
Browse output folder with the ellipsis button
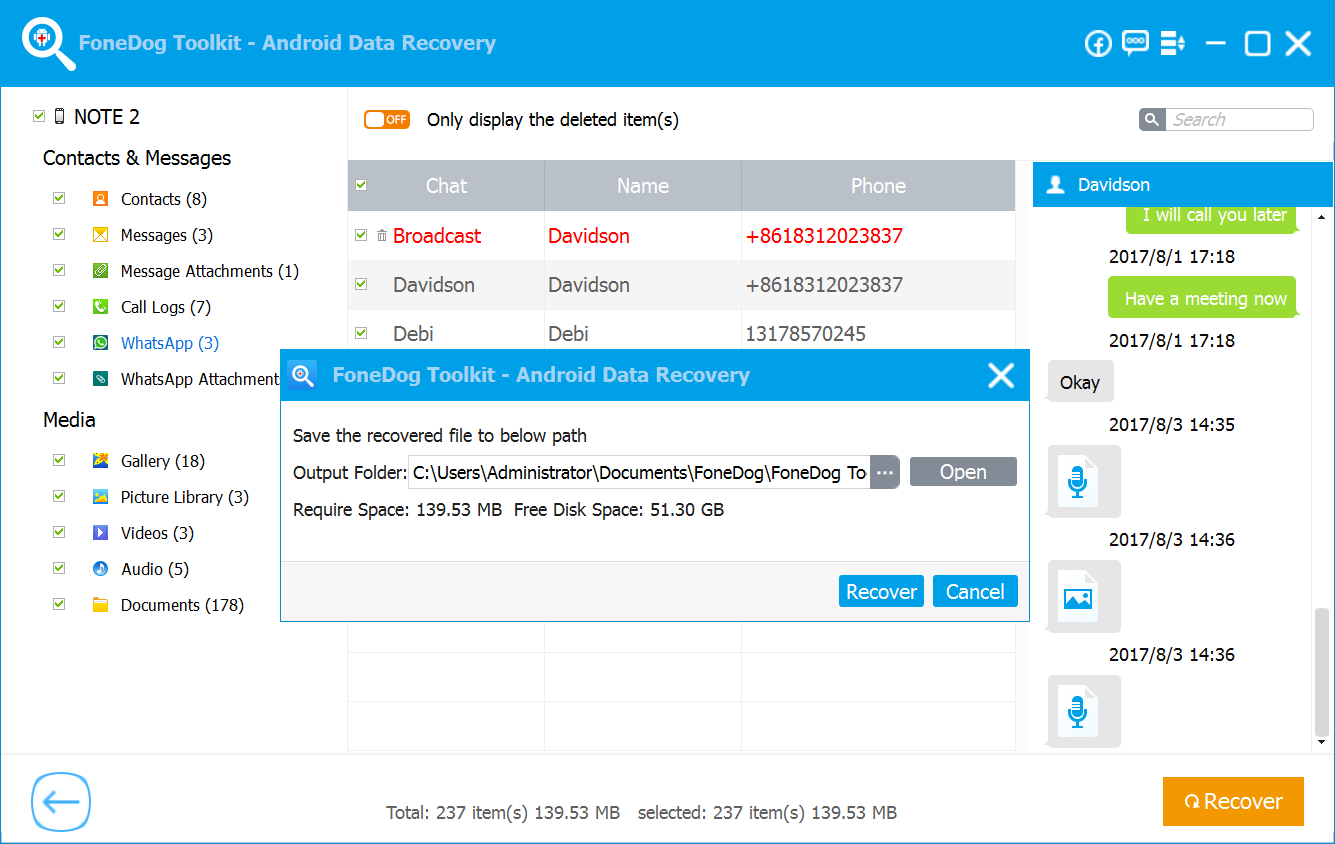pos(885,472)
